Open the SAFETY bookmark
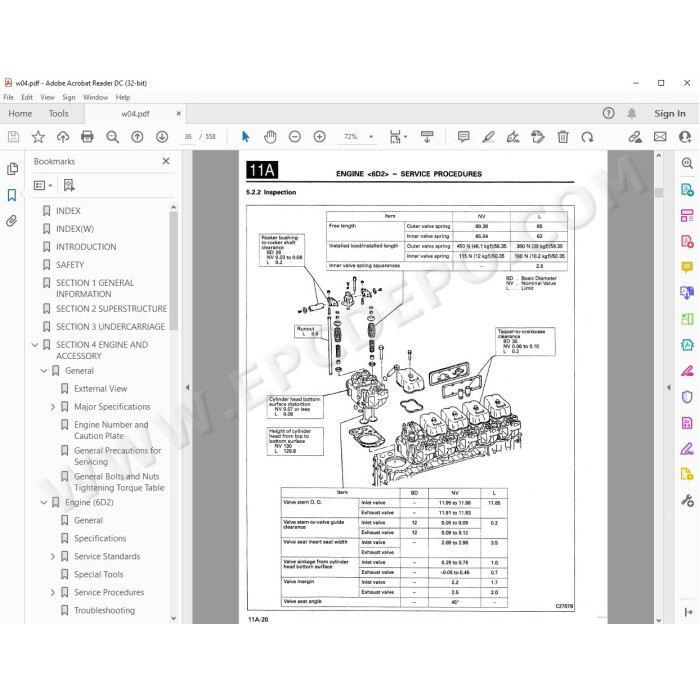This screenshot has width=700, height=700. (70, 265)
